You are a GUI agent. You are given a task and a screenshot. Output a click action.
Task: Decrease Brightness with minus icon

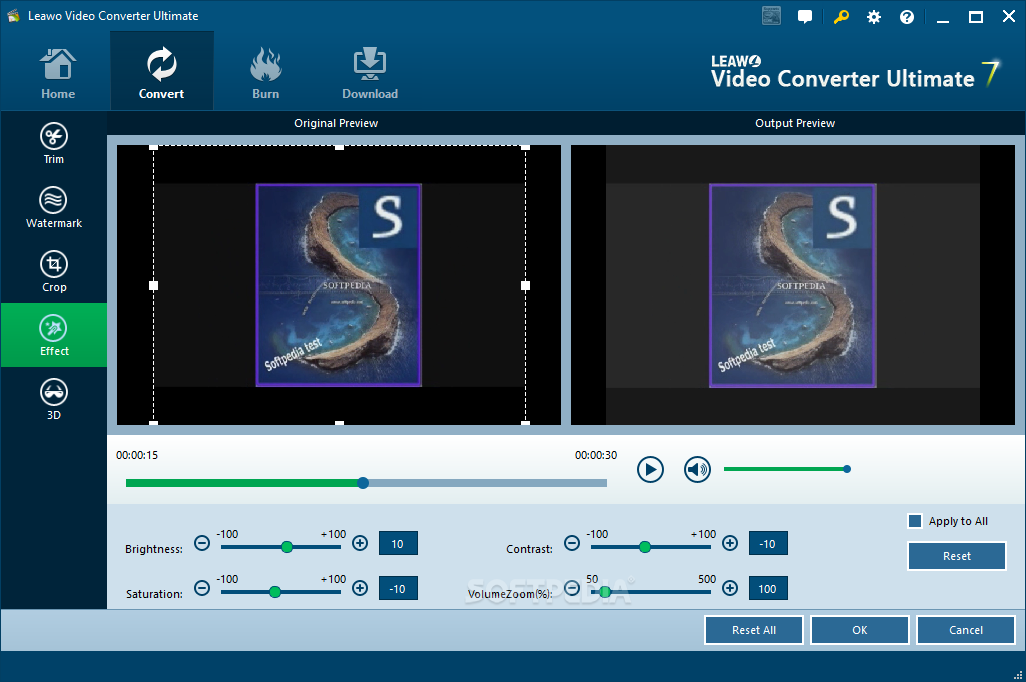pyautogui.click(x=202, y=543)
